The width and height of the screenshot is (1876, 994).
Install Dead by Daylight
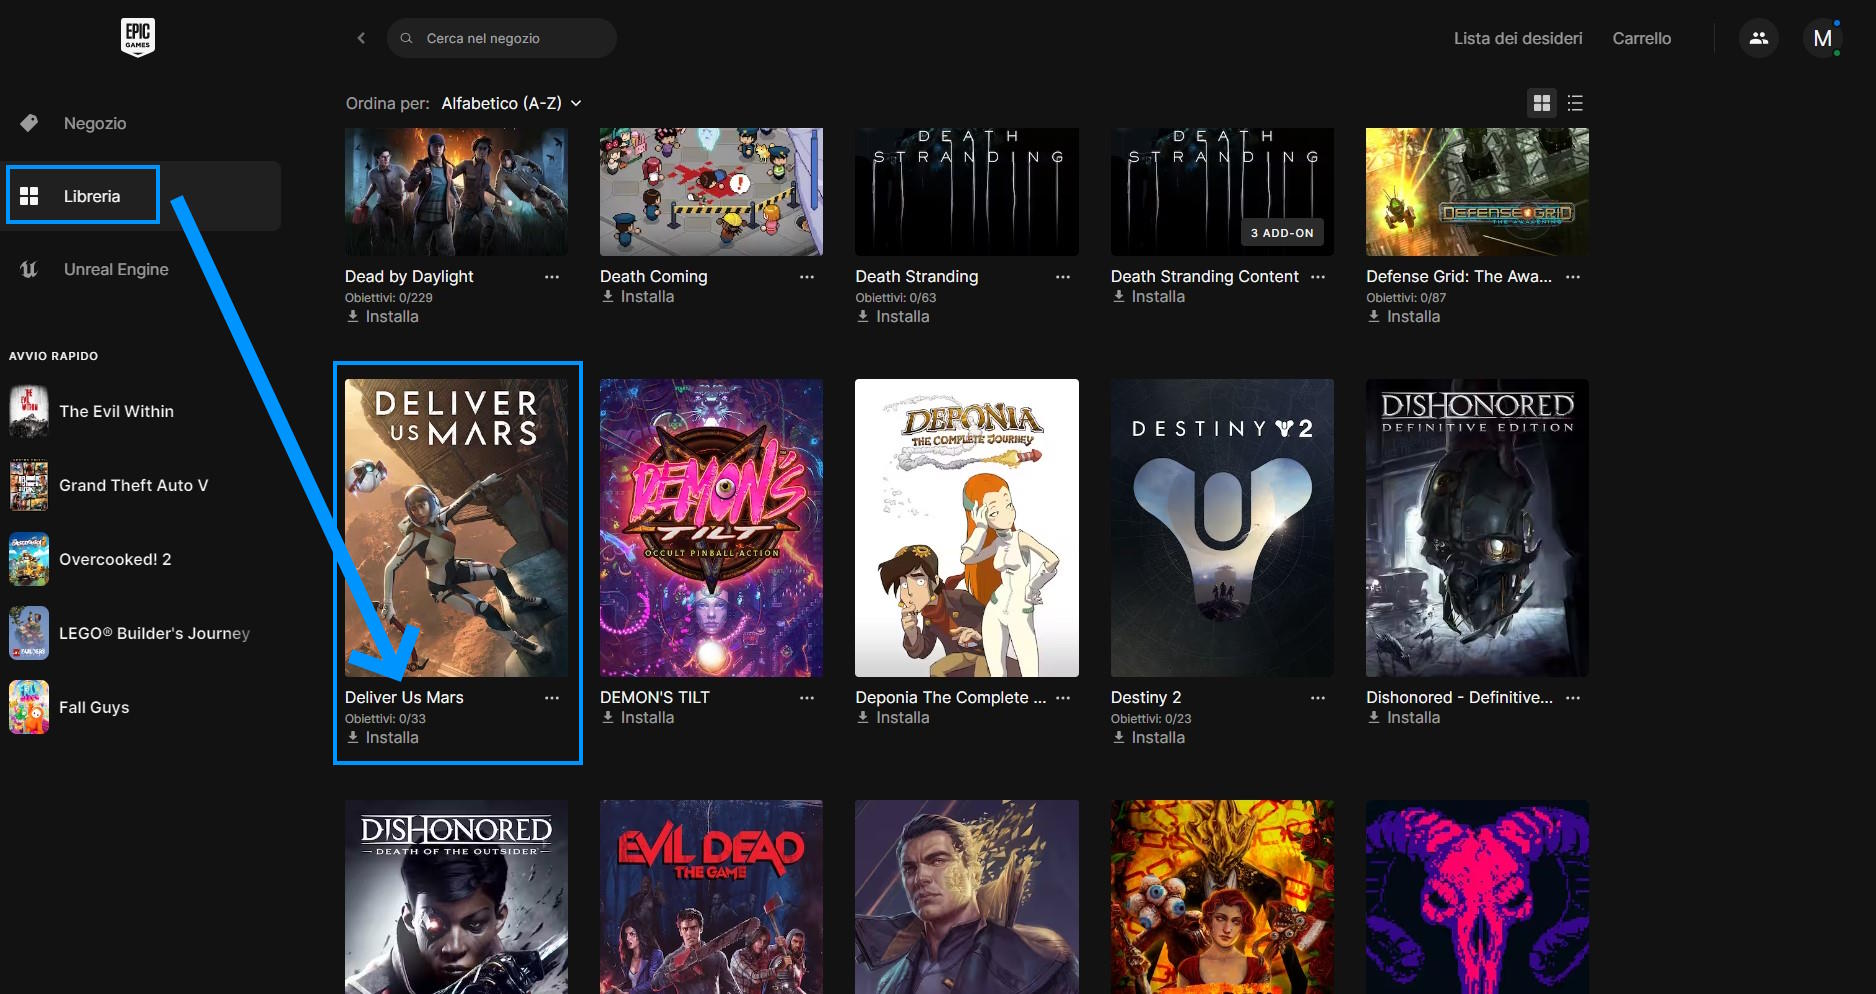(382, 316)
